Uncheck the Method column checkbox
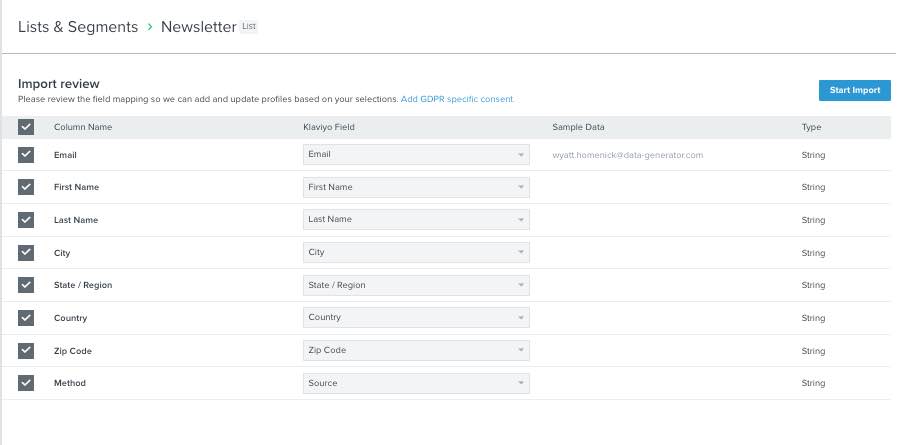The image size is (897, 445). pos(26,383)
